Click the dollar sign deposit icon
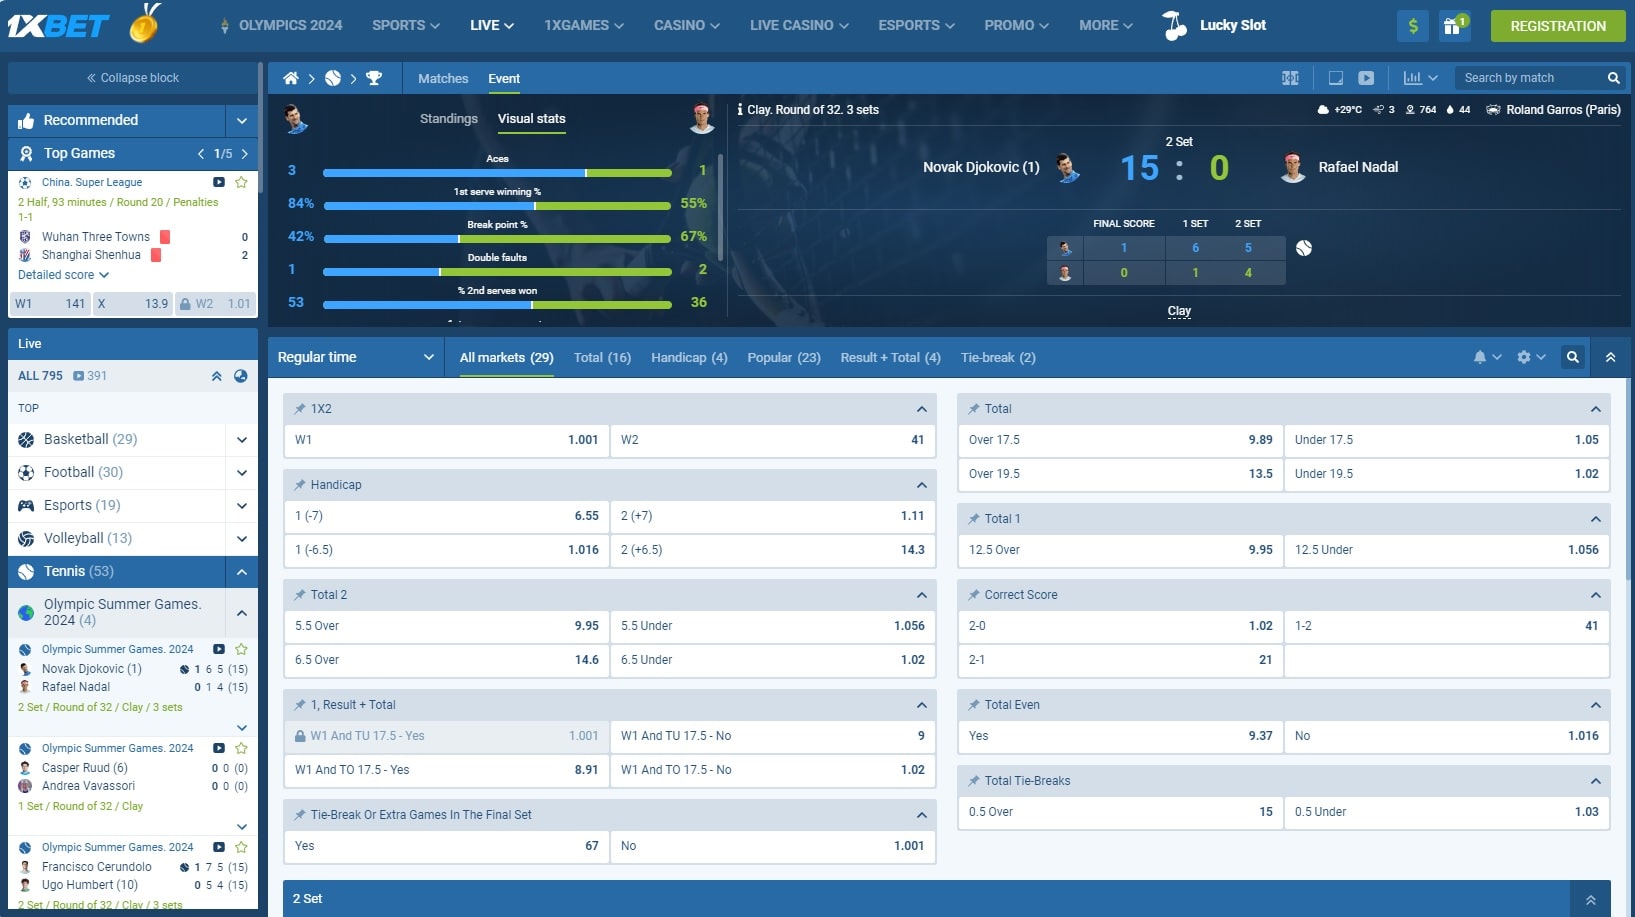The height and width of the screenshot is (917, 1635). coord(1413,26)
